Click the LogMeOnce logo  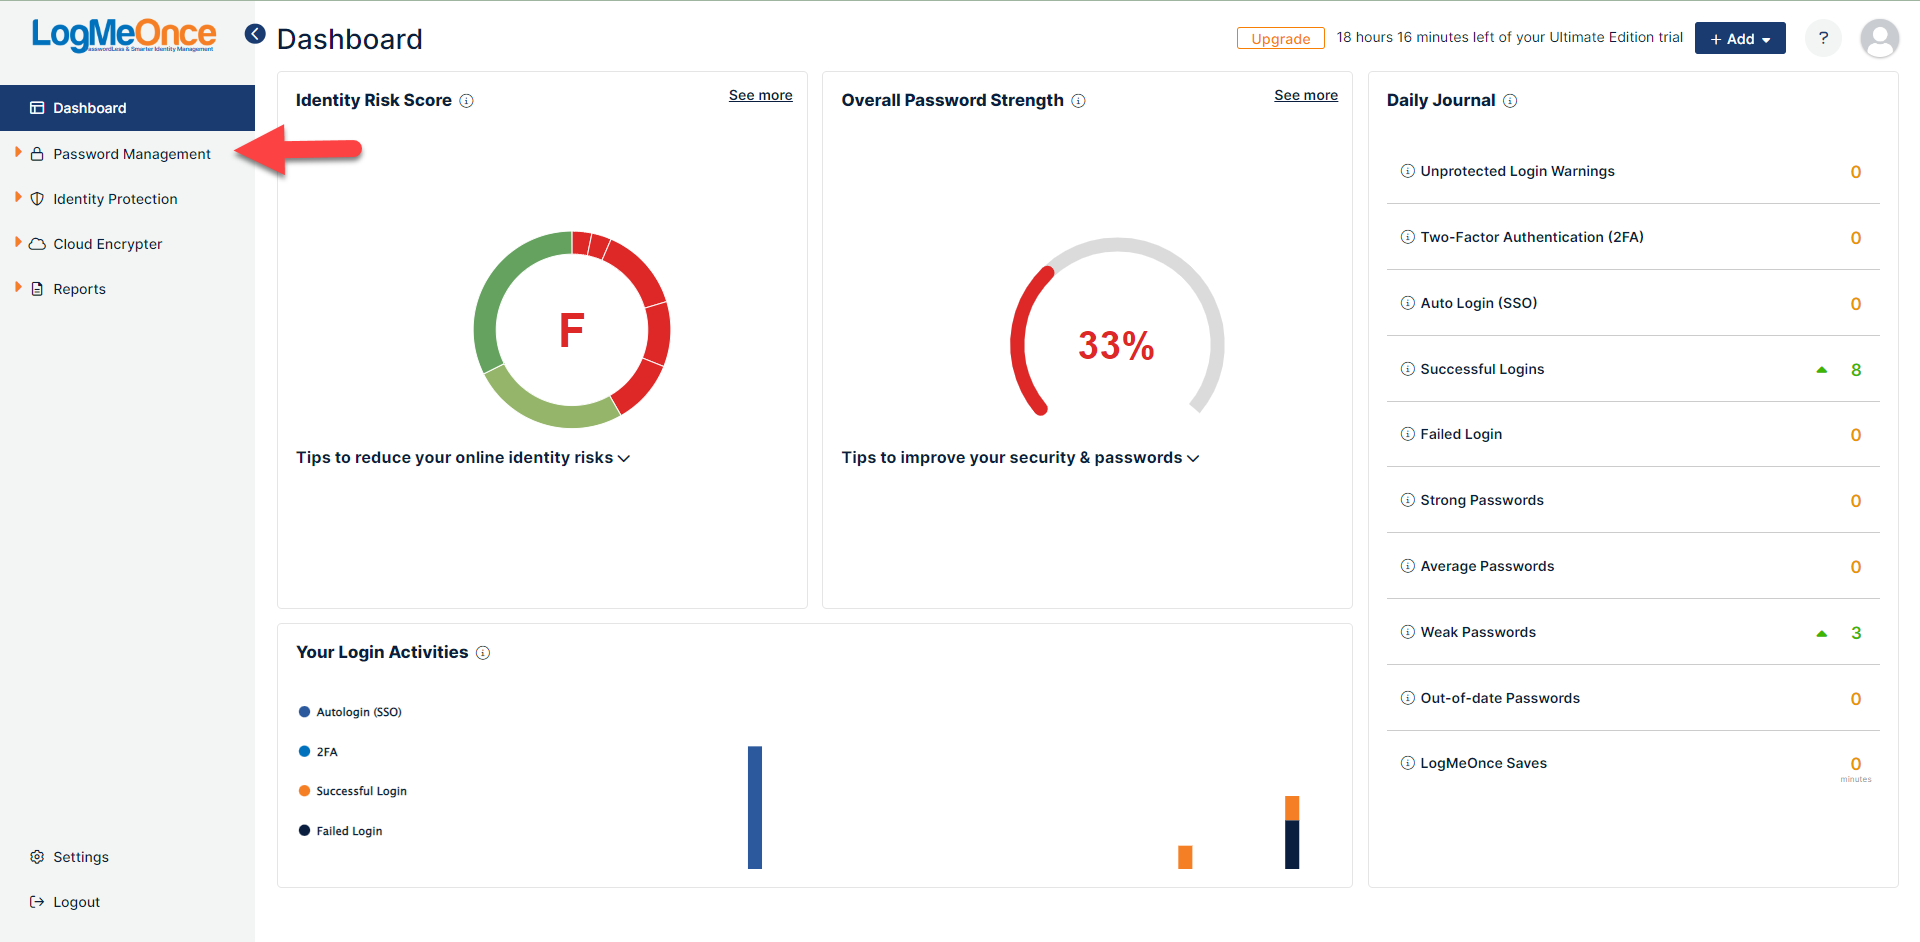coord(124,35)
